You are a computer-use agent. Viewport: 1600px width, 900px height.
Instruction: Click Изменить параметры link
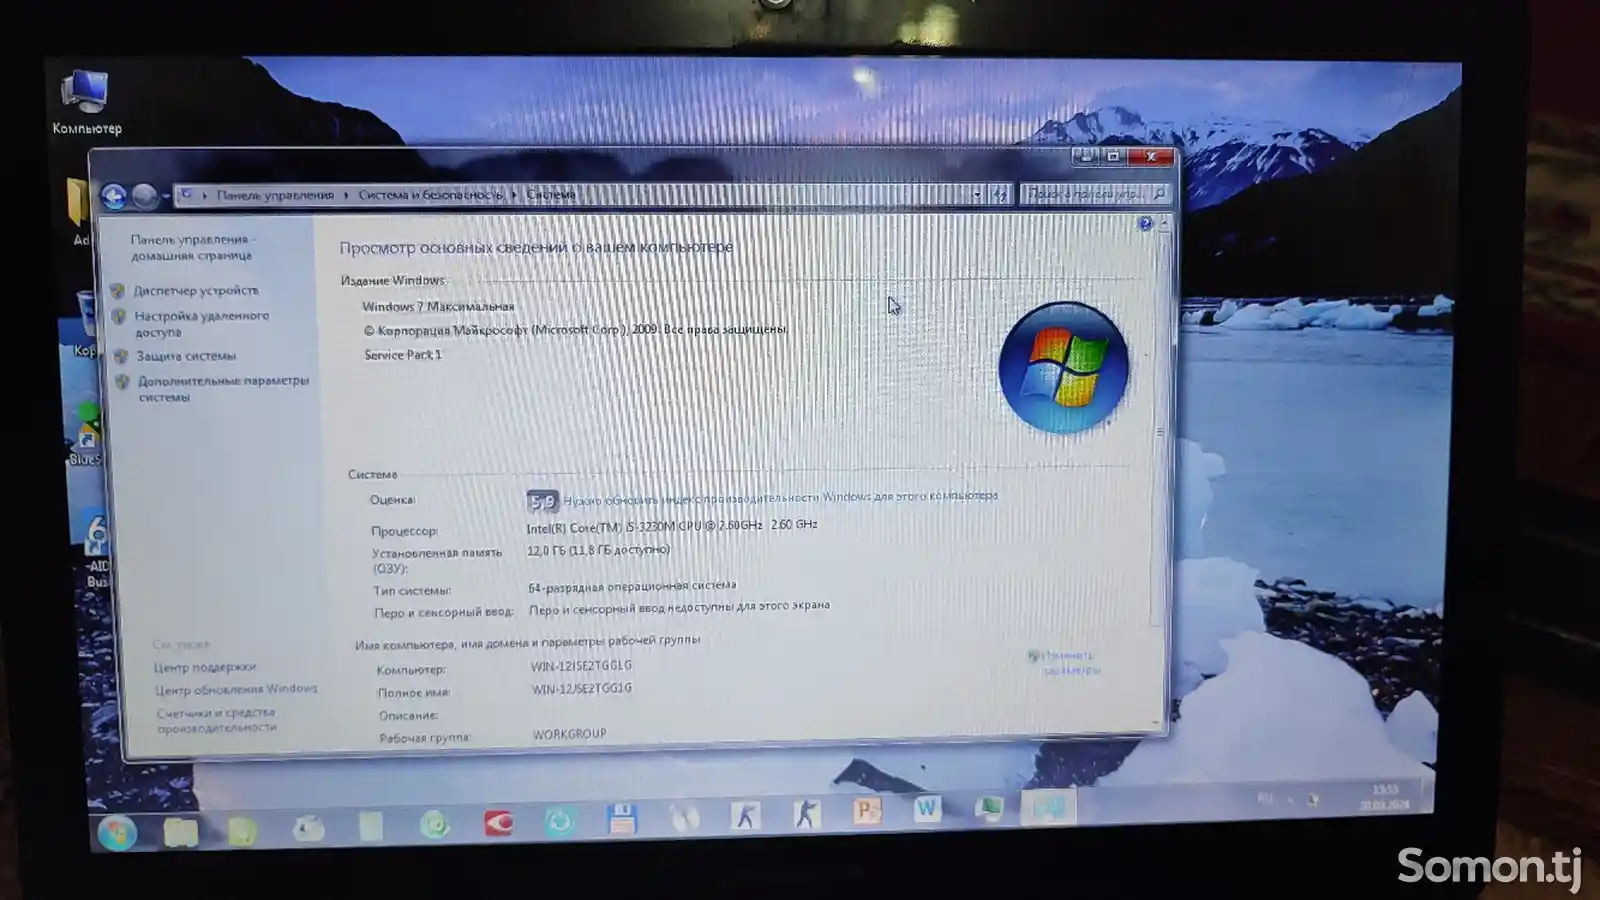pos(1070,663)
